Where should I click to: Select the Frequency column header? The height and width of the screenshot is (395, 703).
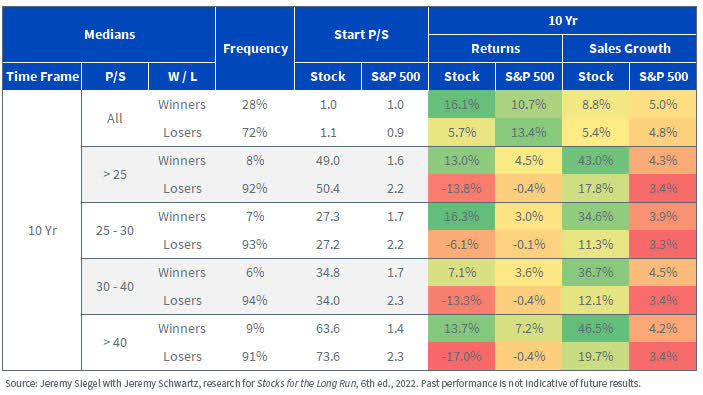click(x=255, y=48)
